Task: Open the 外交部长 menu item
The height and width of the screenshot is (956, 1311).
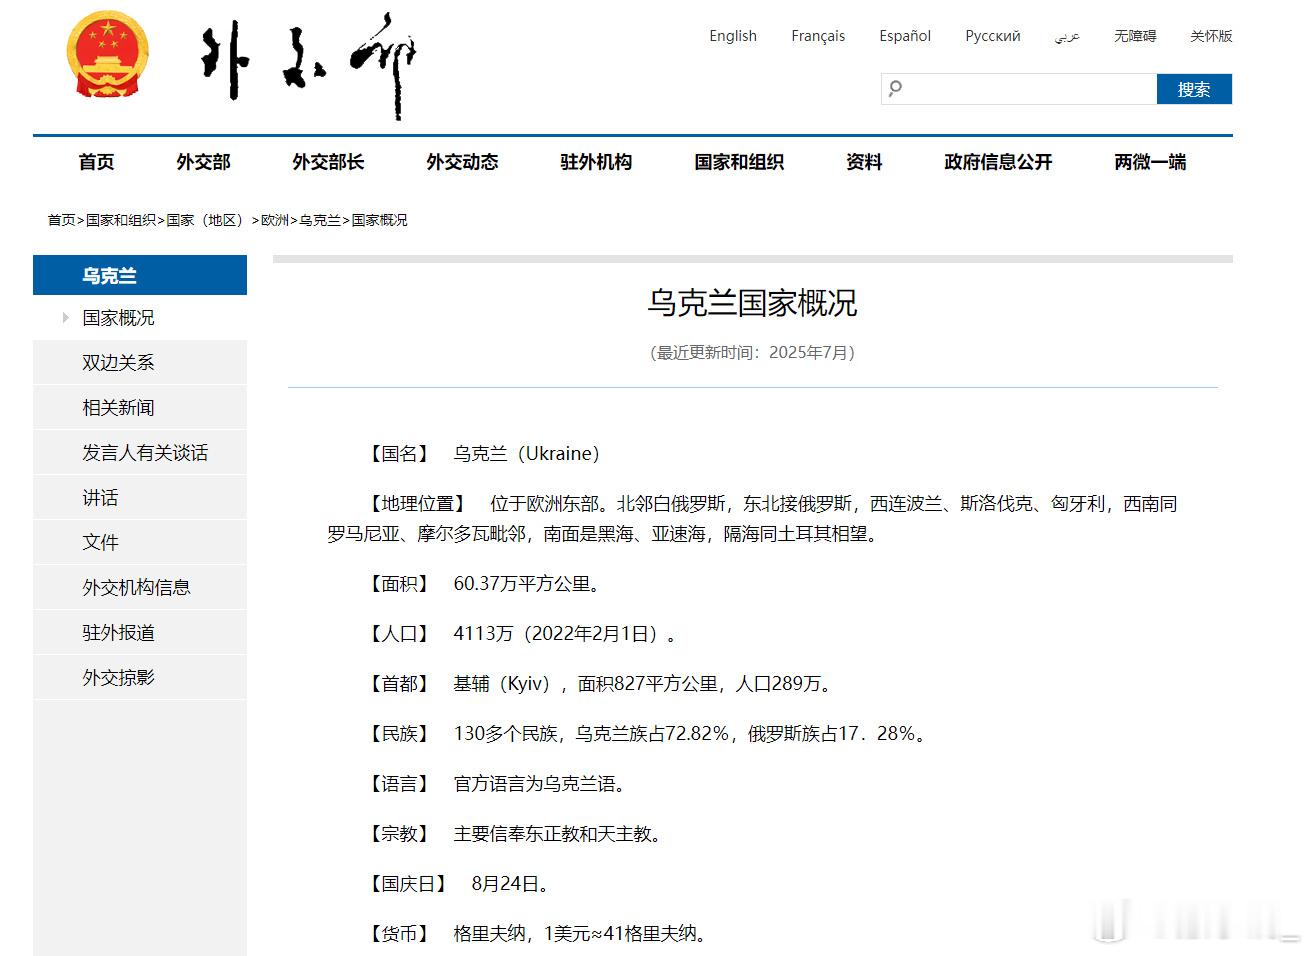Action: [x=328, y=162]
